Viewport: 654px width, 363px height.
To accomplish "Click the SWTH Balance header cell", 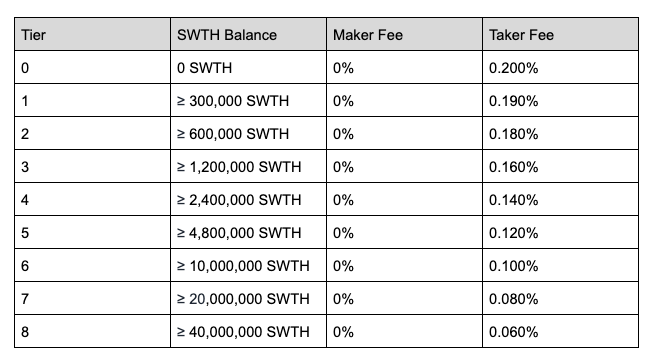I will [x=249, y=34].
